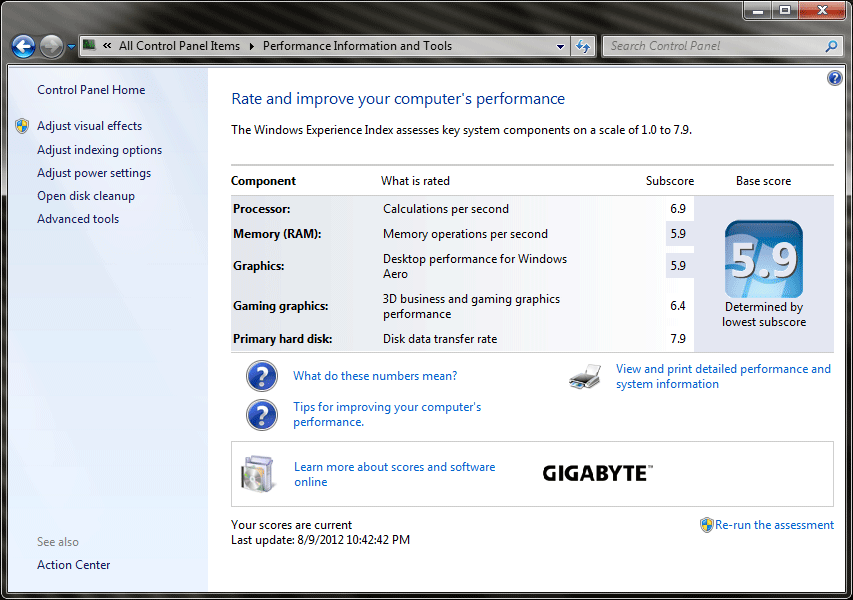Select the Control Panel folder icon in address bar
The image size is (853, 600).
[89, 45]
